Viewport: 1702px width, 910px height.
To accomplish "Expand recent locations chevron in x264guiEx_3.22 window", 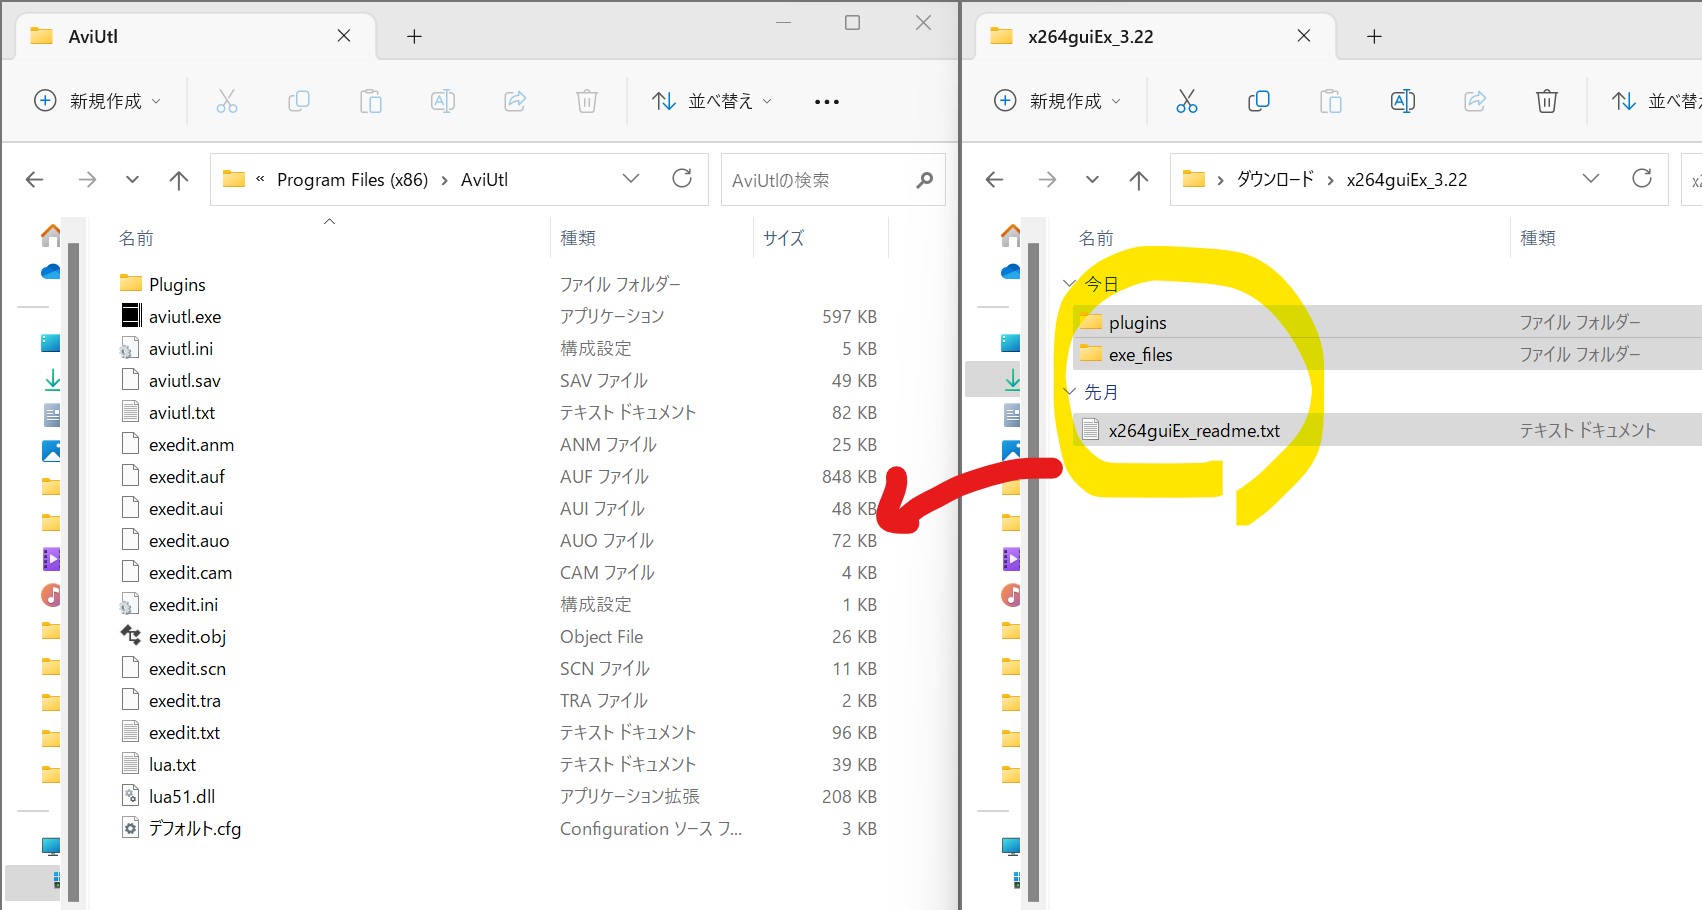I will click(x=1092, y=180).
